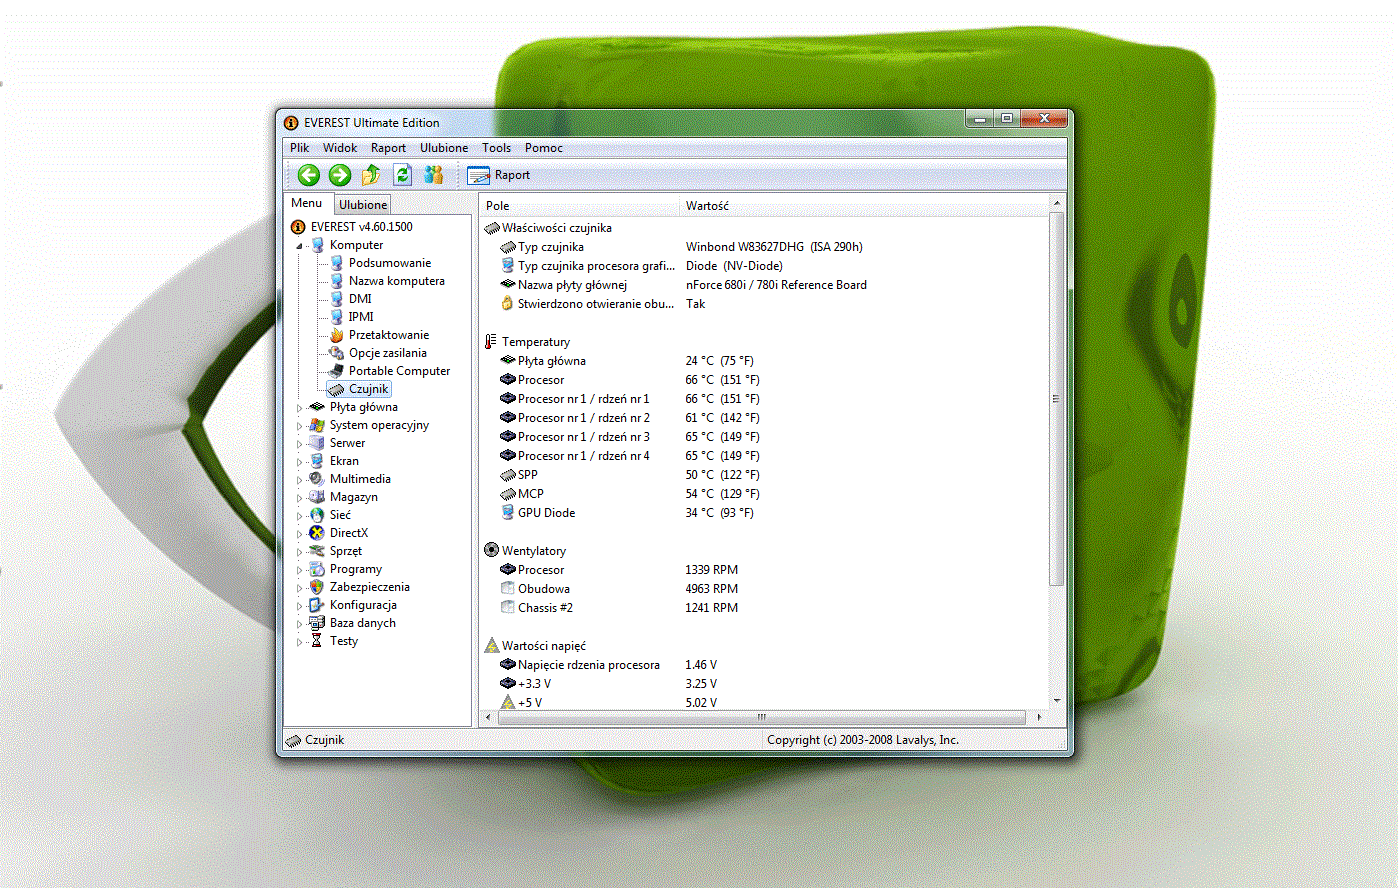The width and height of the screenshot is (1398, 888).
Task: Expand the Konfiguracja tree node
Action: [x=299, y=606]
